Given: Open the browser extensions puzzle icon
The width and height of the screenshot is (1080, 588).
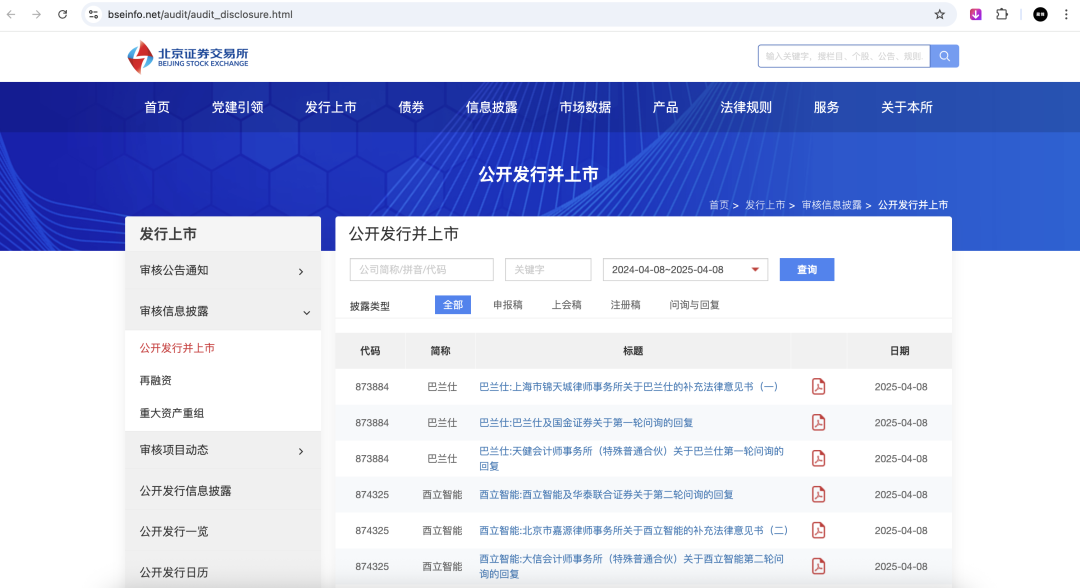Looking at the screenshot, I should (1002, 14).
